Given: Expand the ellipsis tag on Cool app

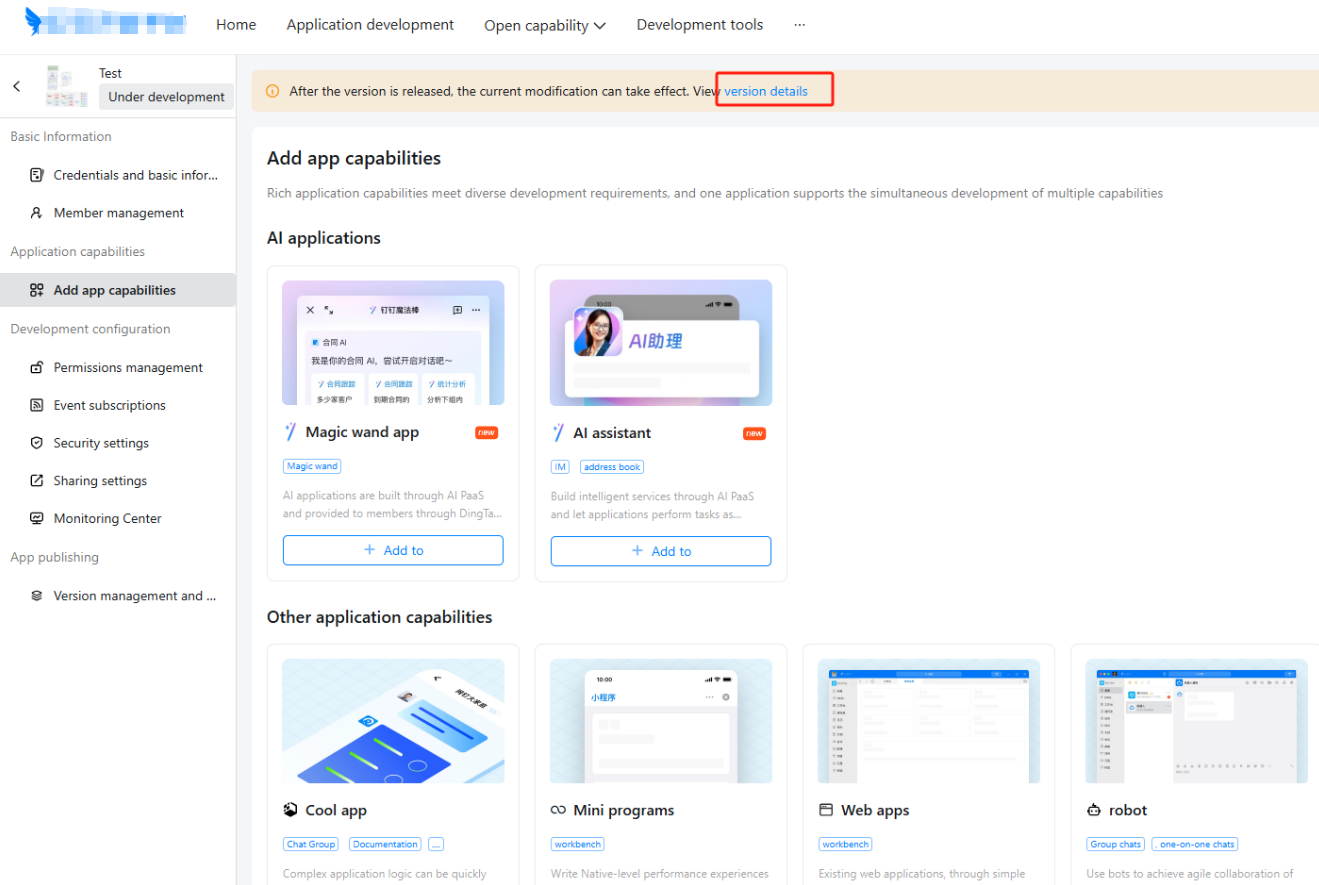Looking at the screenshot, I should click(436, 844).
